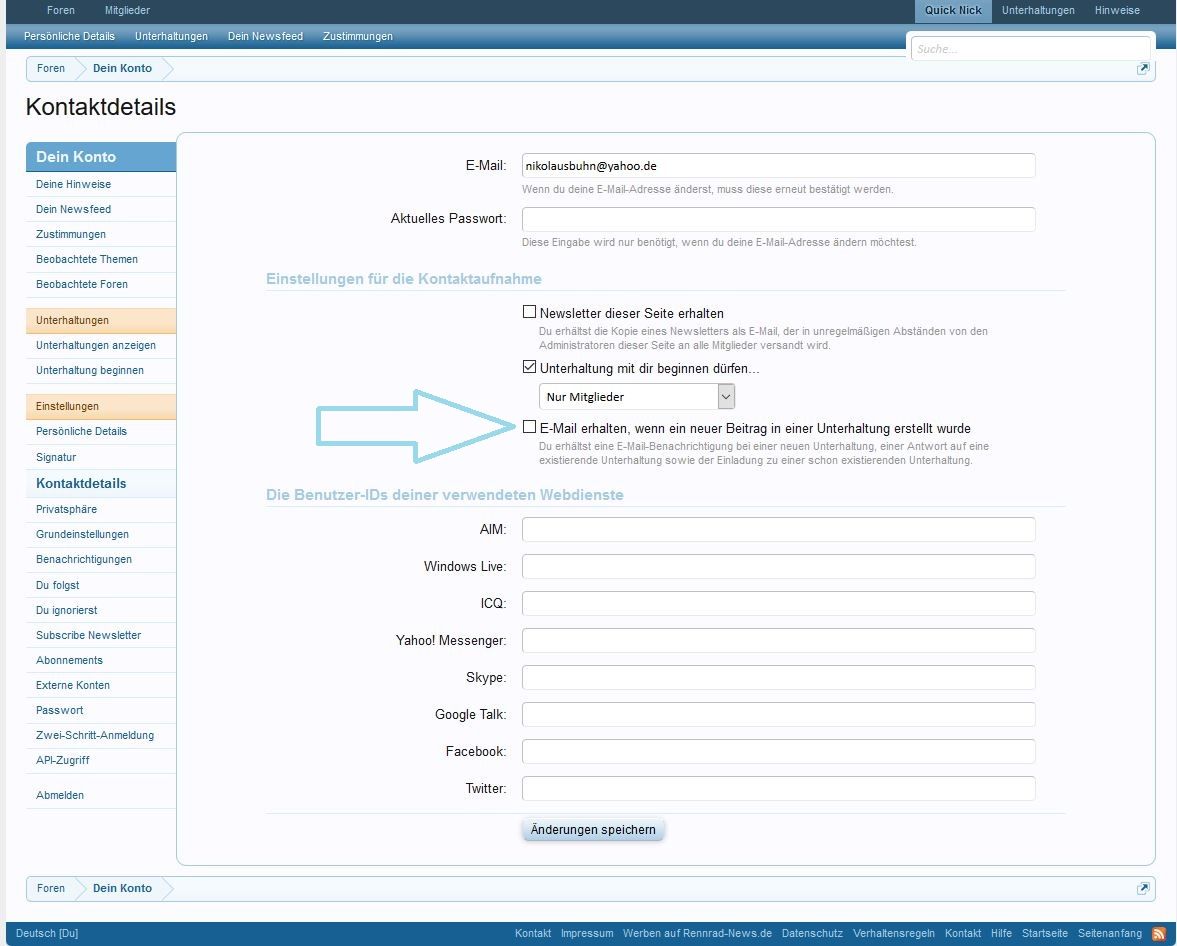
Task: Click the RSS feed icon in footer
Action: 1158,933
